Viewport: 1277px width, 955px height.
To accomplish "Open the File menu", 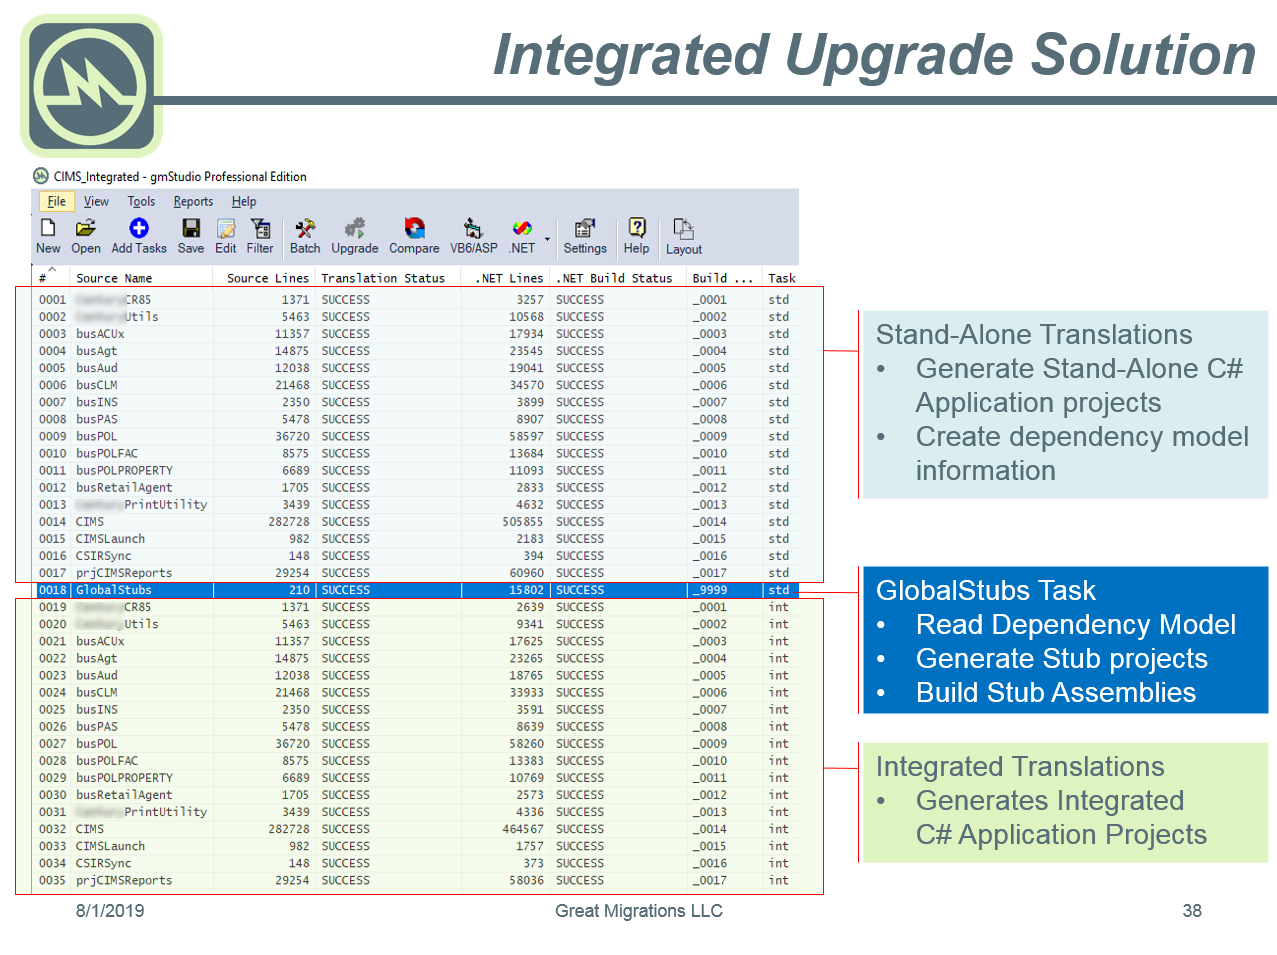I will point(57,201).
